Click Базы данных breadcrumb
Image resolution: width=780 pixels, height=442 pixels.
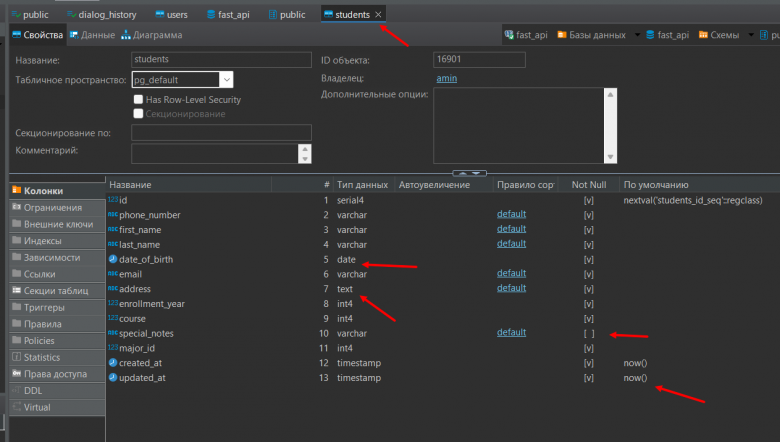591,35
